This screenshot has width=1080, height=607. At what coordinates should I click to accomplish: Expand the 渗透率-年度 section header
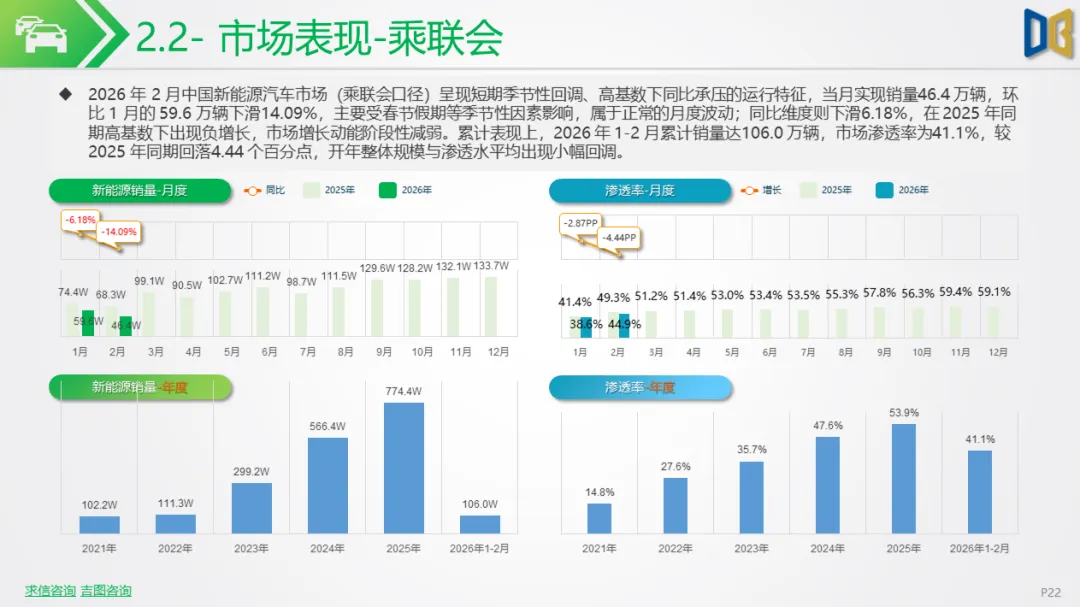640,388
